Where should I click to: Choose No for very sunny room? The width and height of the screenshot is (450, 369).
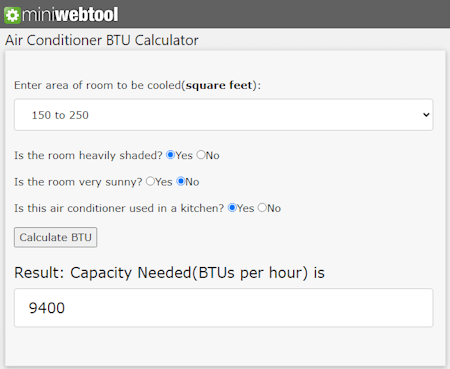tap(181, 181)
